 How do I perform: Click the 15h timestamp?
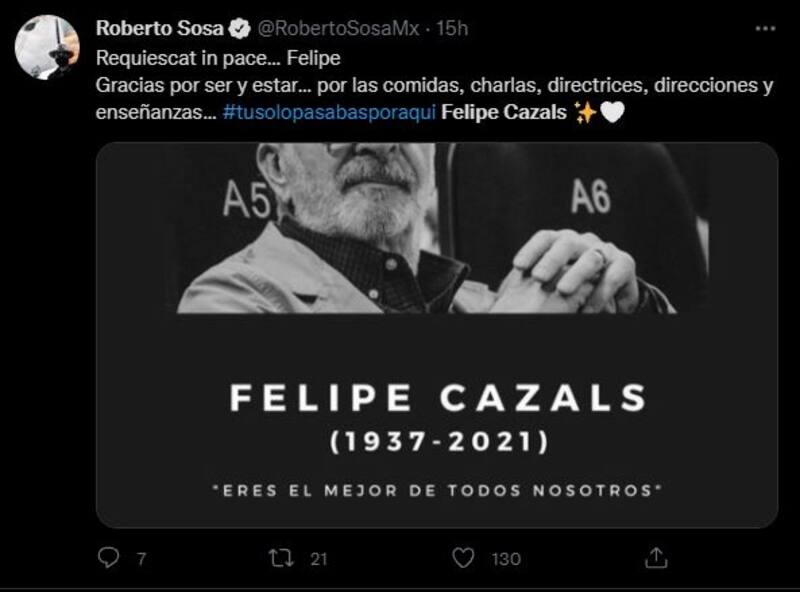[x=453, y=29]
